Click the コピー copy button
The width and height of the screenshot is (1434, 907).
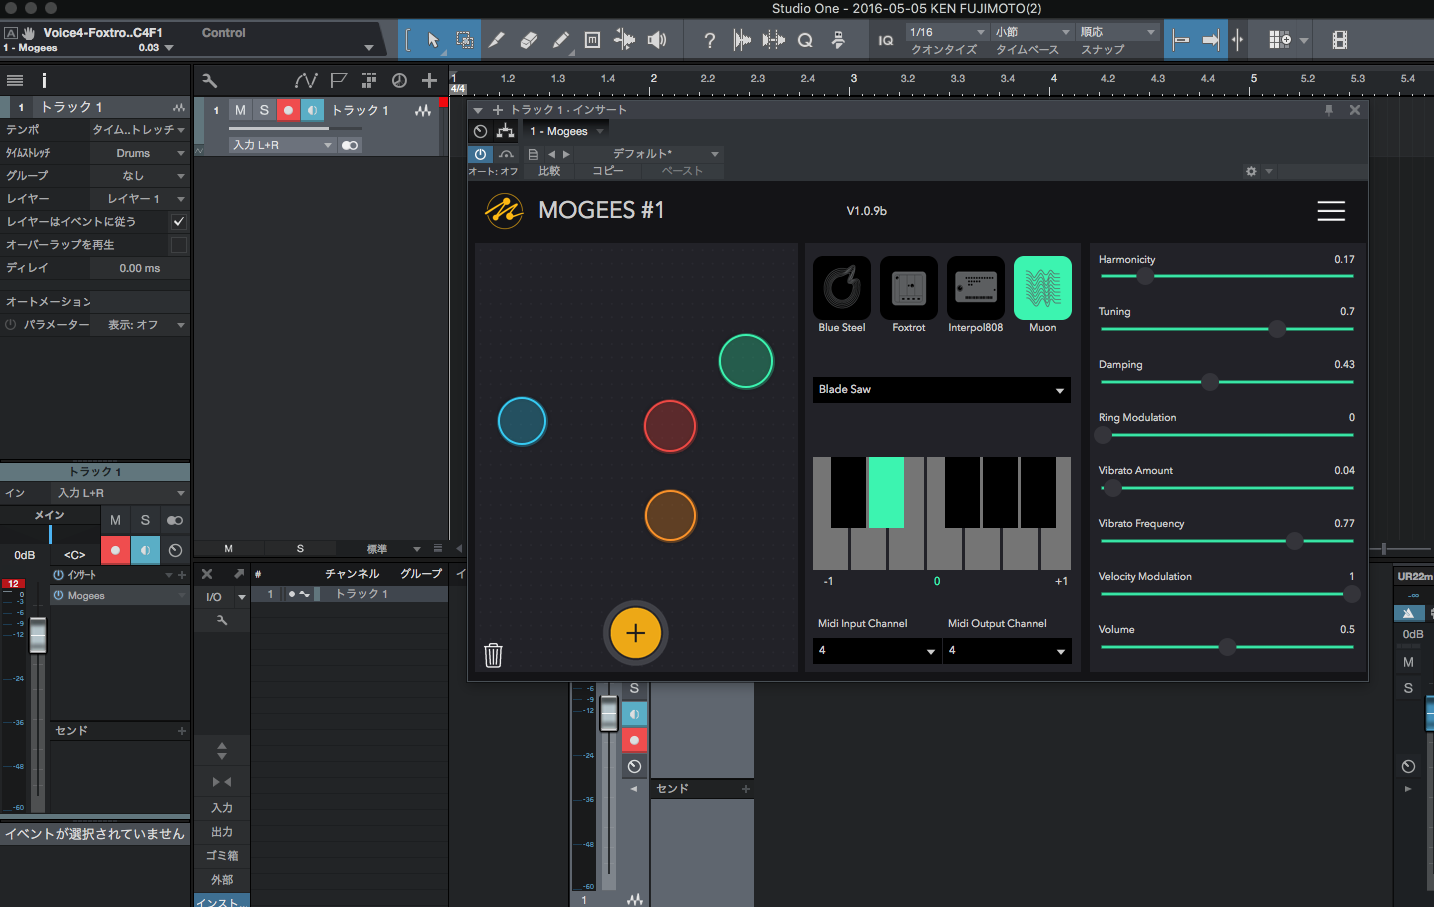pos(607,171)
